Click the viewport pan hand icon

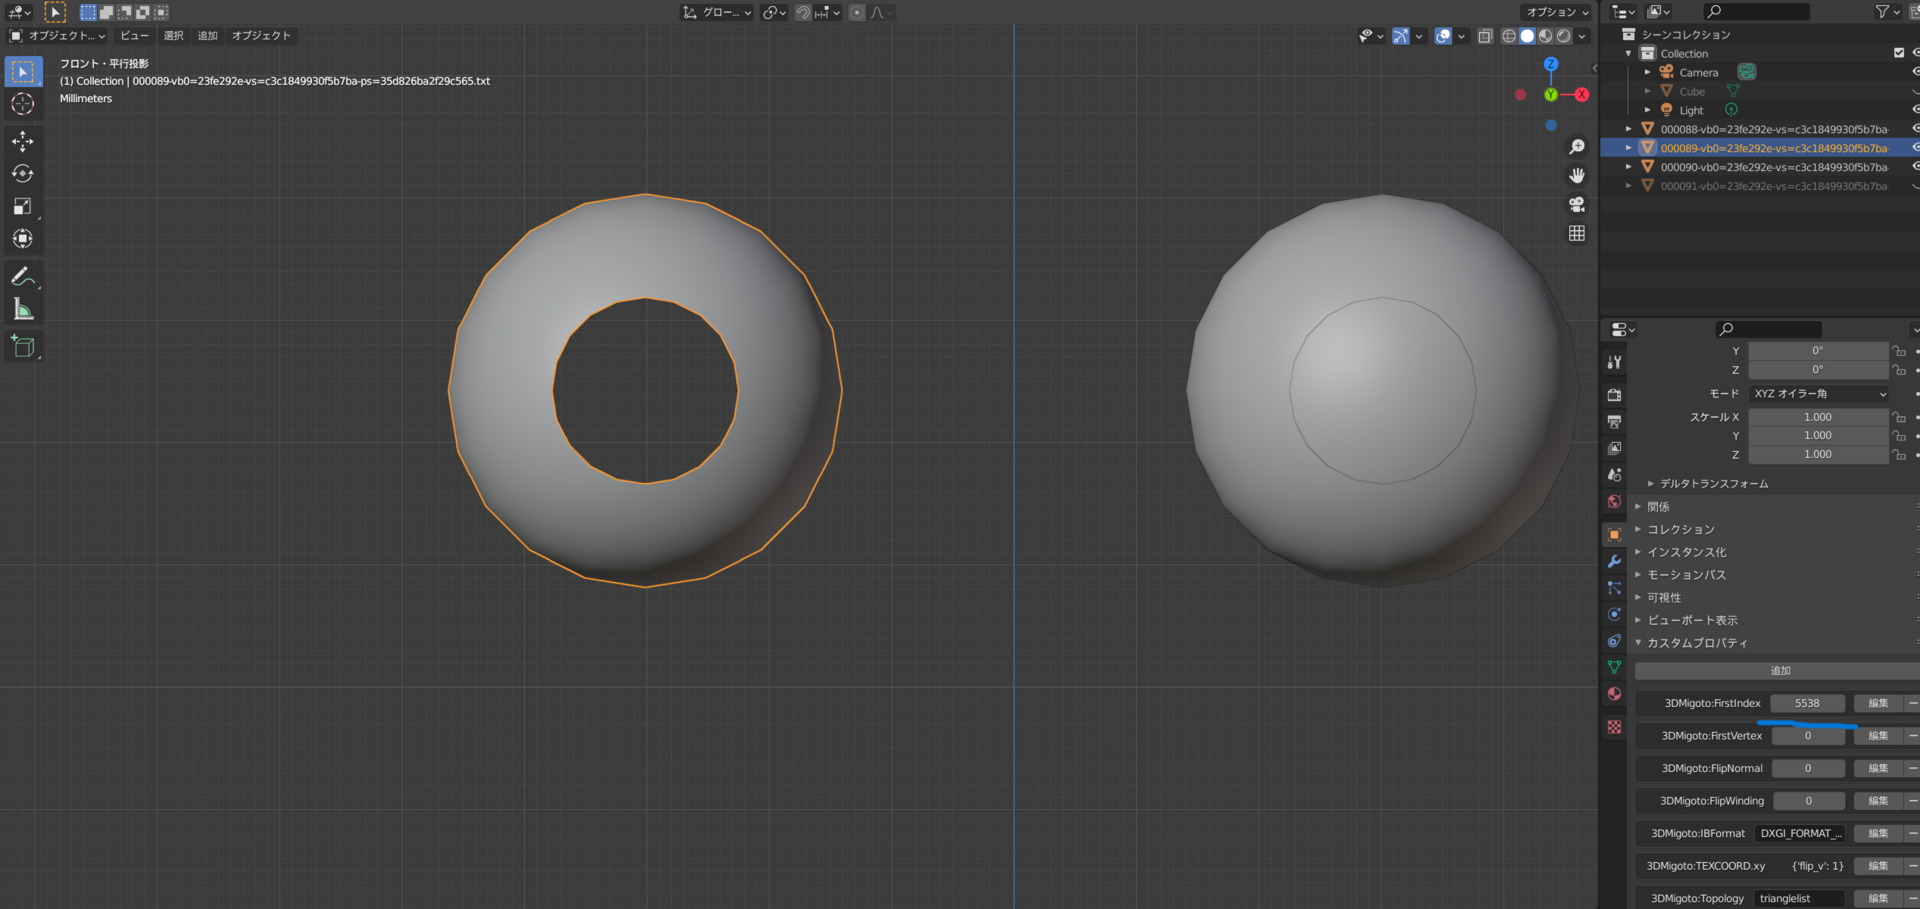(1577, 176)
